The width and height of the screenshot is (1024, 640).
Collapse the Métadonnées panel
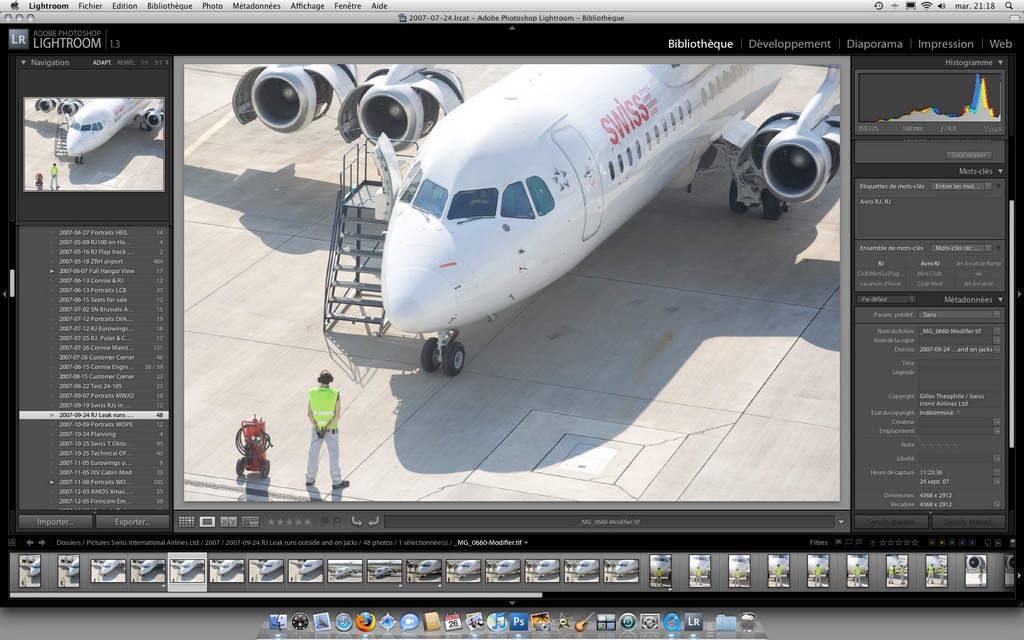(x=1000, y=300)
